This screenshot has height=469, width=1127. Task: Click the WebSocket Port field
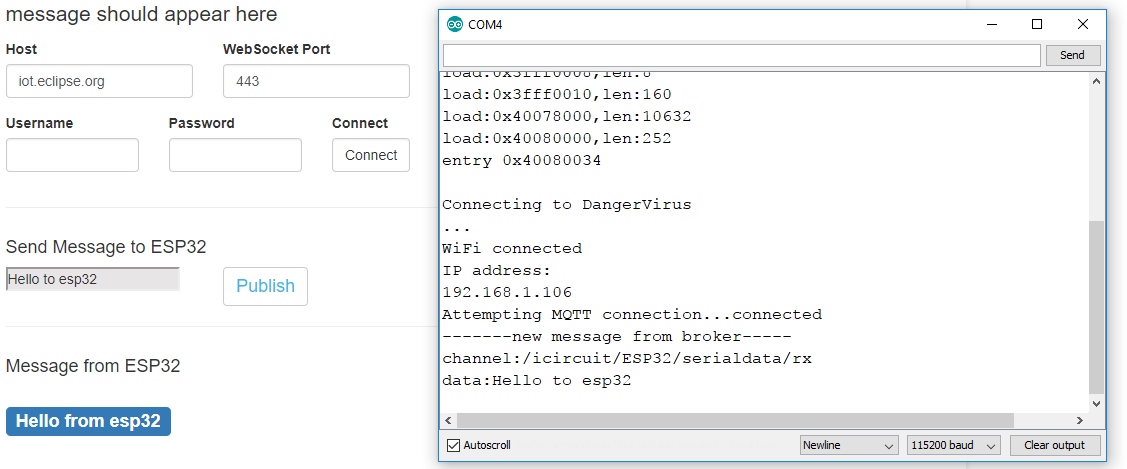(316, 81)
